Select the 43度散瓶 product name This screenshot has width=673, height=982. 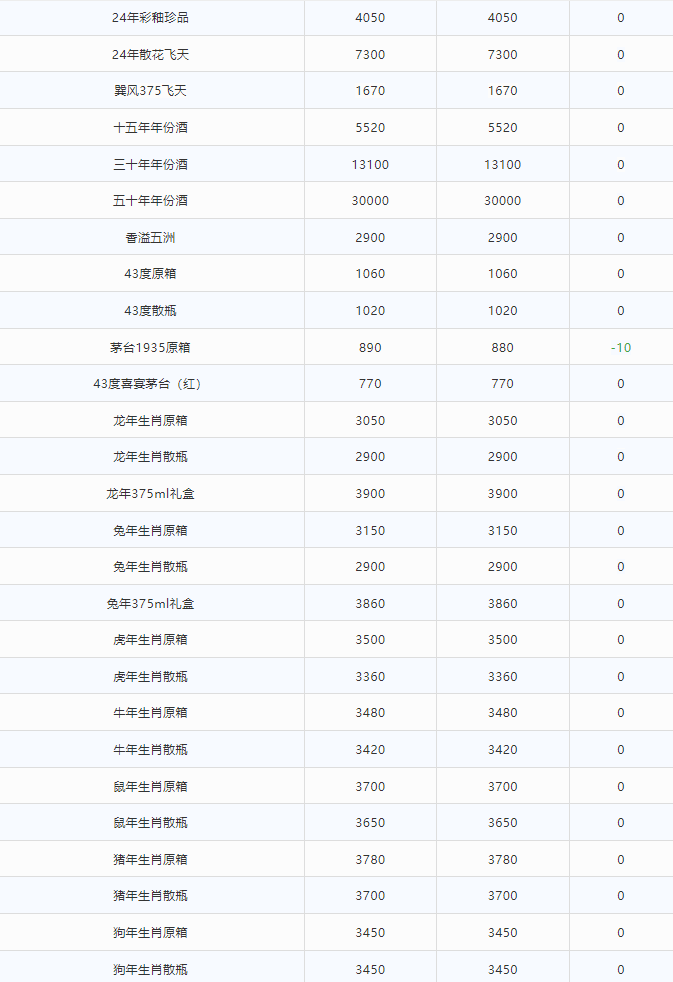coord(150,311)
